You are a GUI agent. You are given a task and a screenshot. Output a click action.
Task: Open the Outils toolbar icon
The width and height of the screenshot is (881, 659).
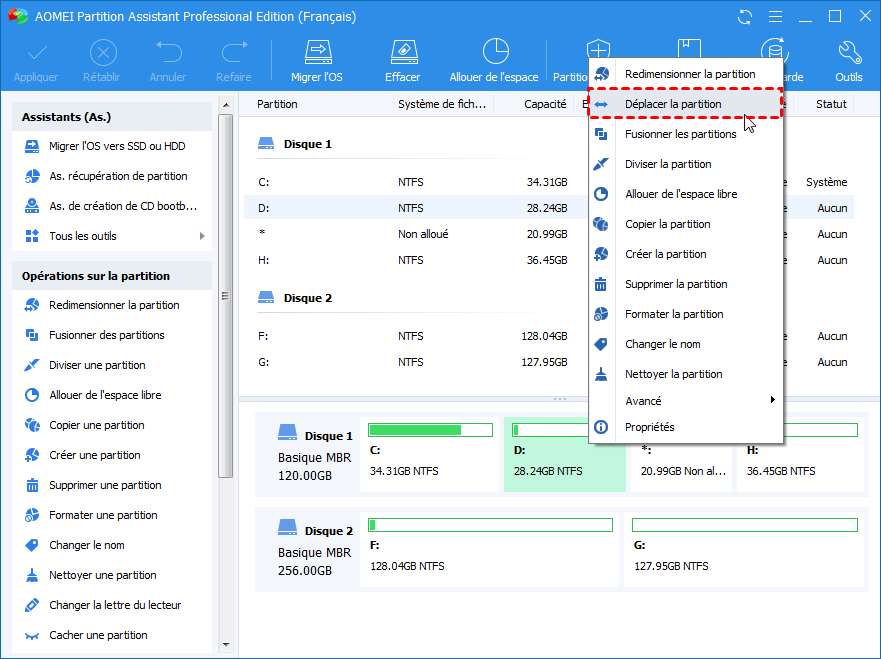(x=849, y=61)
